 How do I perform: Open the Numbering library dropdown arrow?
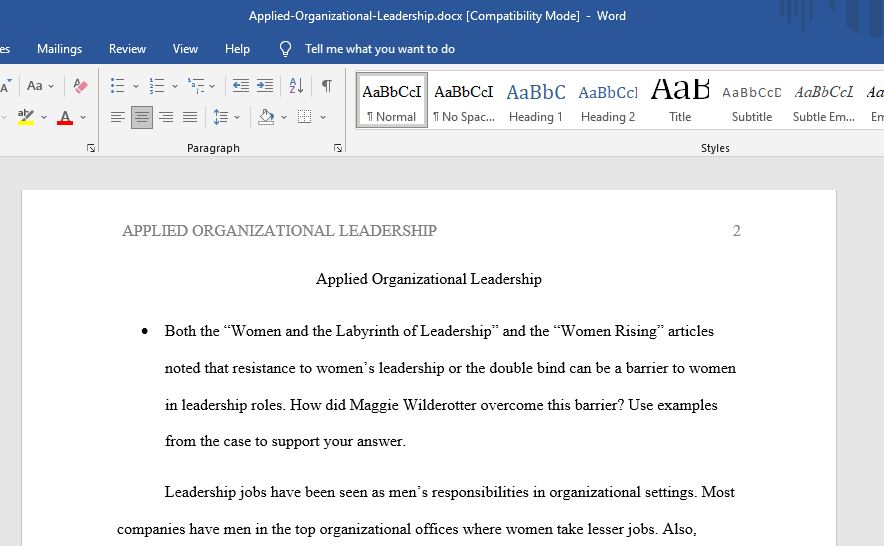[175, 86]
